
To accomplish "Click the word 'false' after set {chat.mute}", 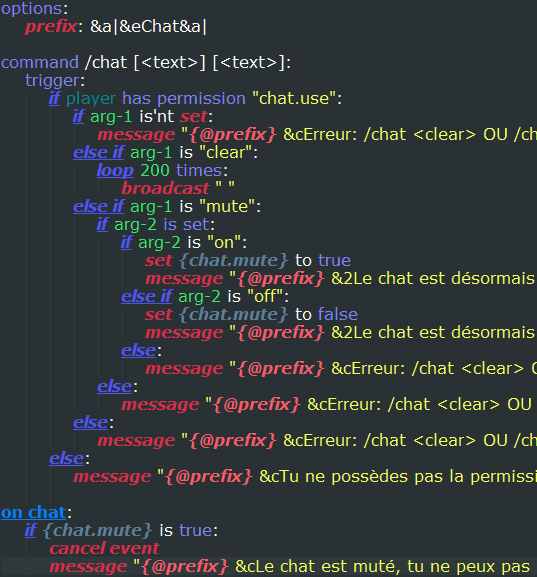I will tap(338, 315).
